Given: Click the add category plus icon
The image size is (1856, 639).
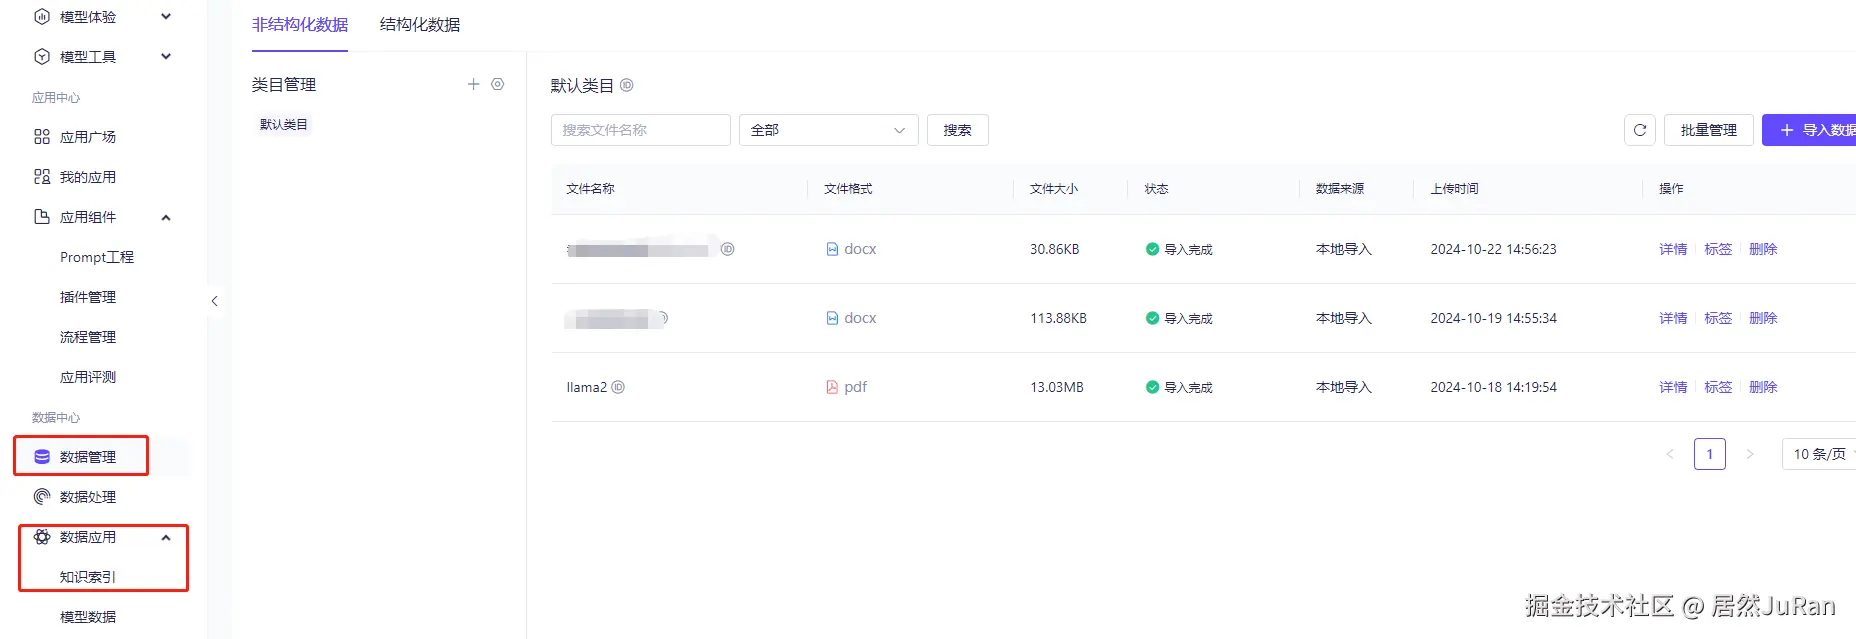Looking at the screenshot, I should pyautogui.click(x=473, y=85).
